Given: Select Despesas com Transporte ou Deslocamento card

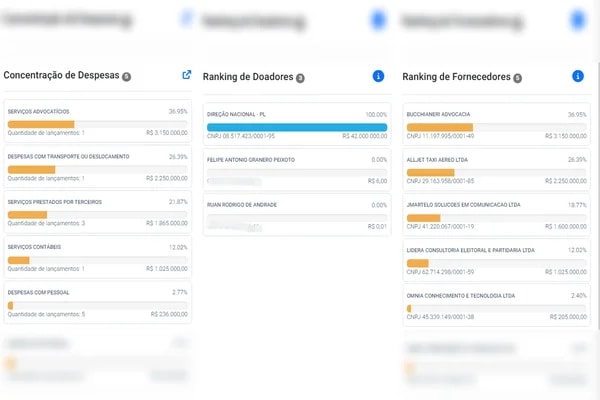Looking at the screenshot, I should point(98,167).
